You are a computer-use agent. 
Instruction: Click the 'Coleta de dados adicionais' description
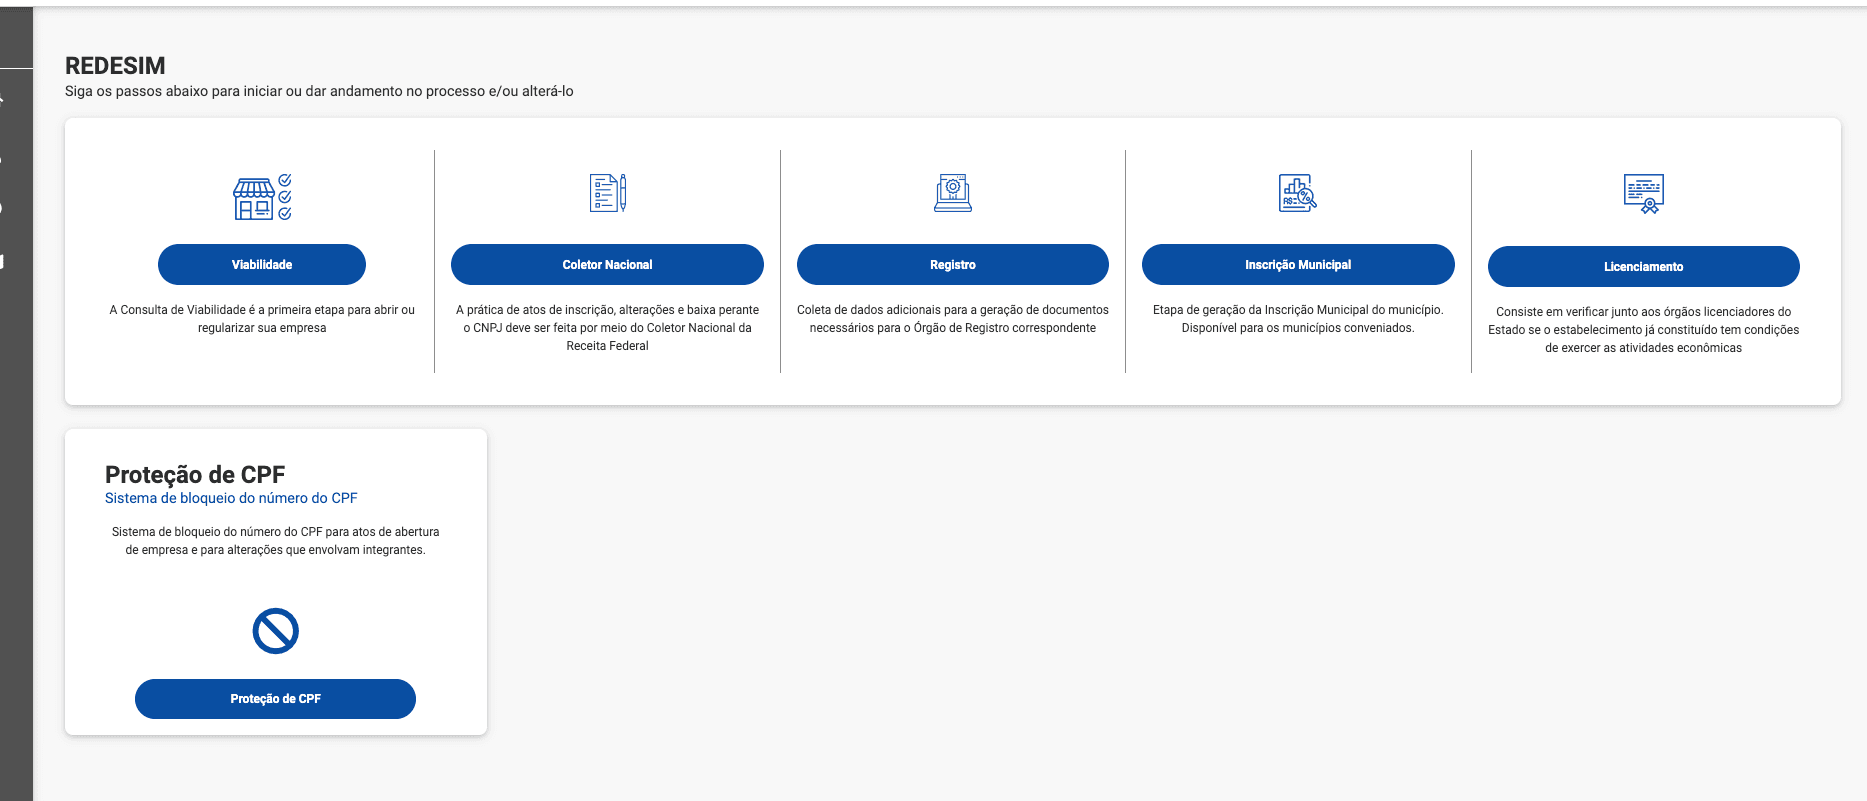953,319
